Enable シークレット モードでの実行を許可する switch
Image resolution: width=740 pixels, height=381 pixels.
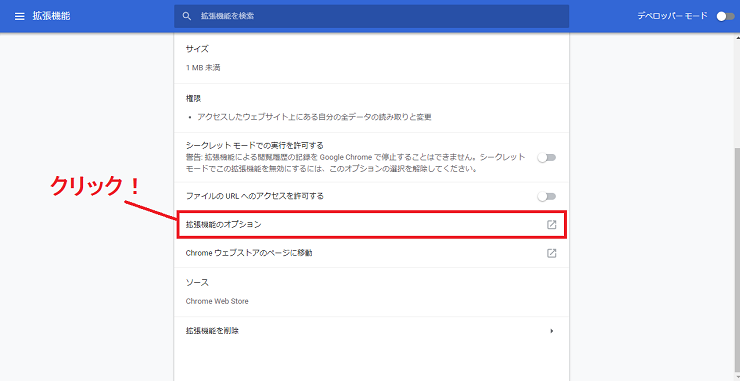547,158
